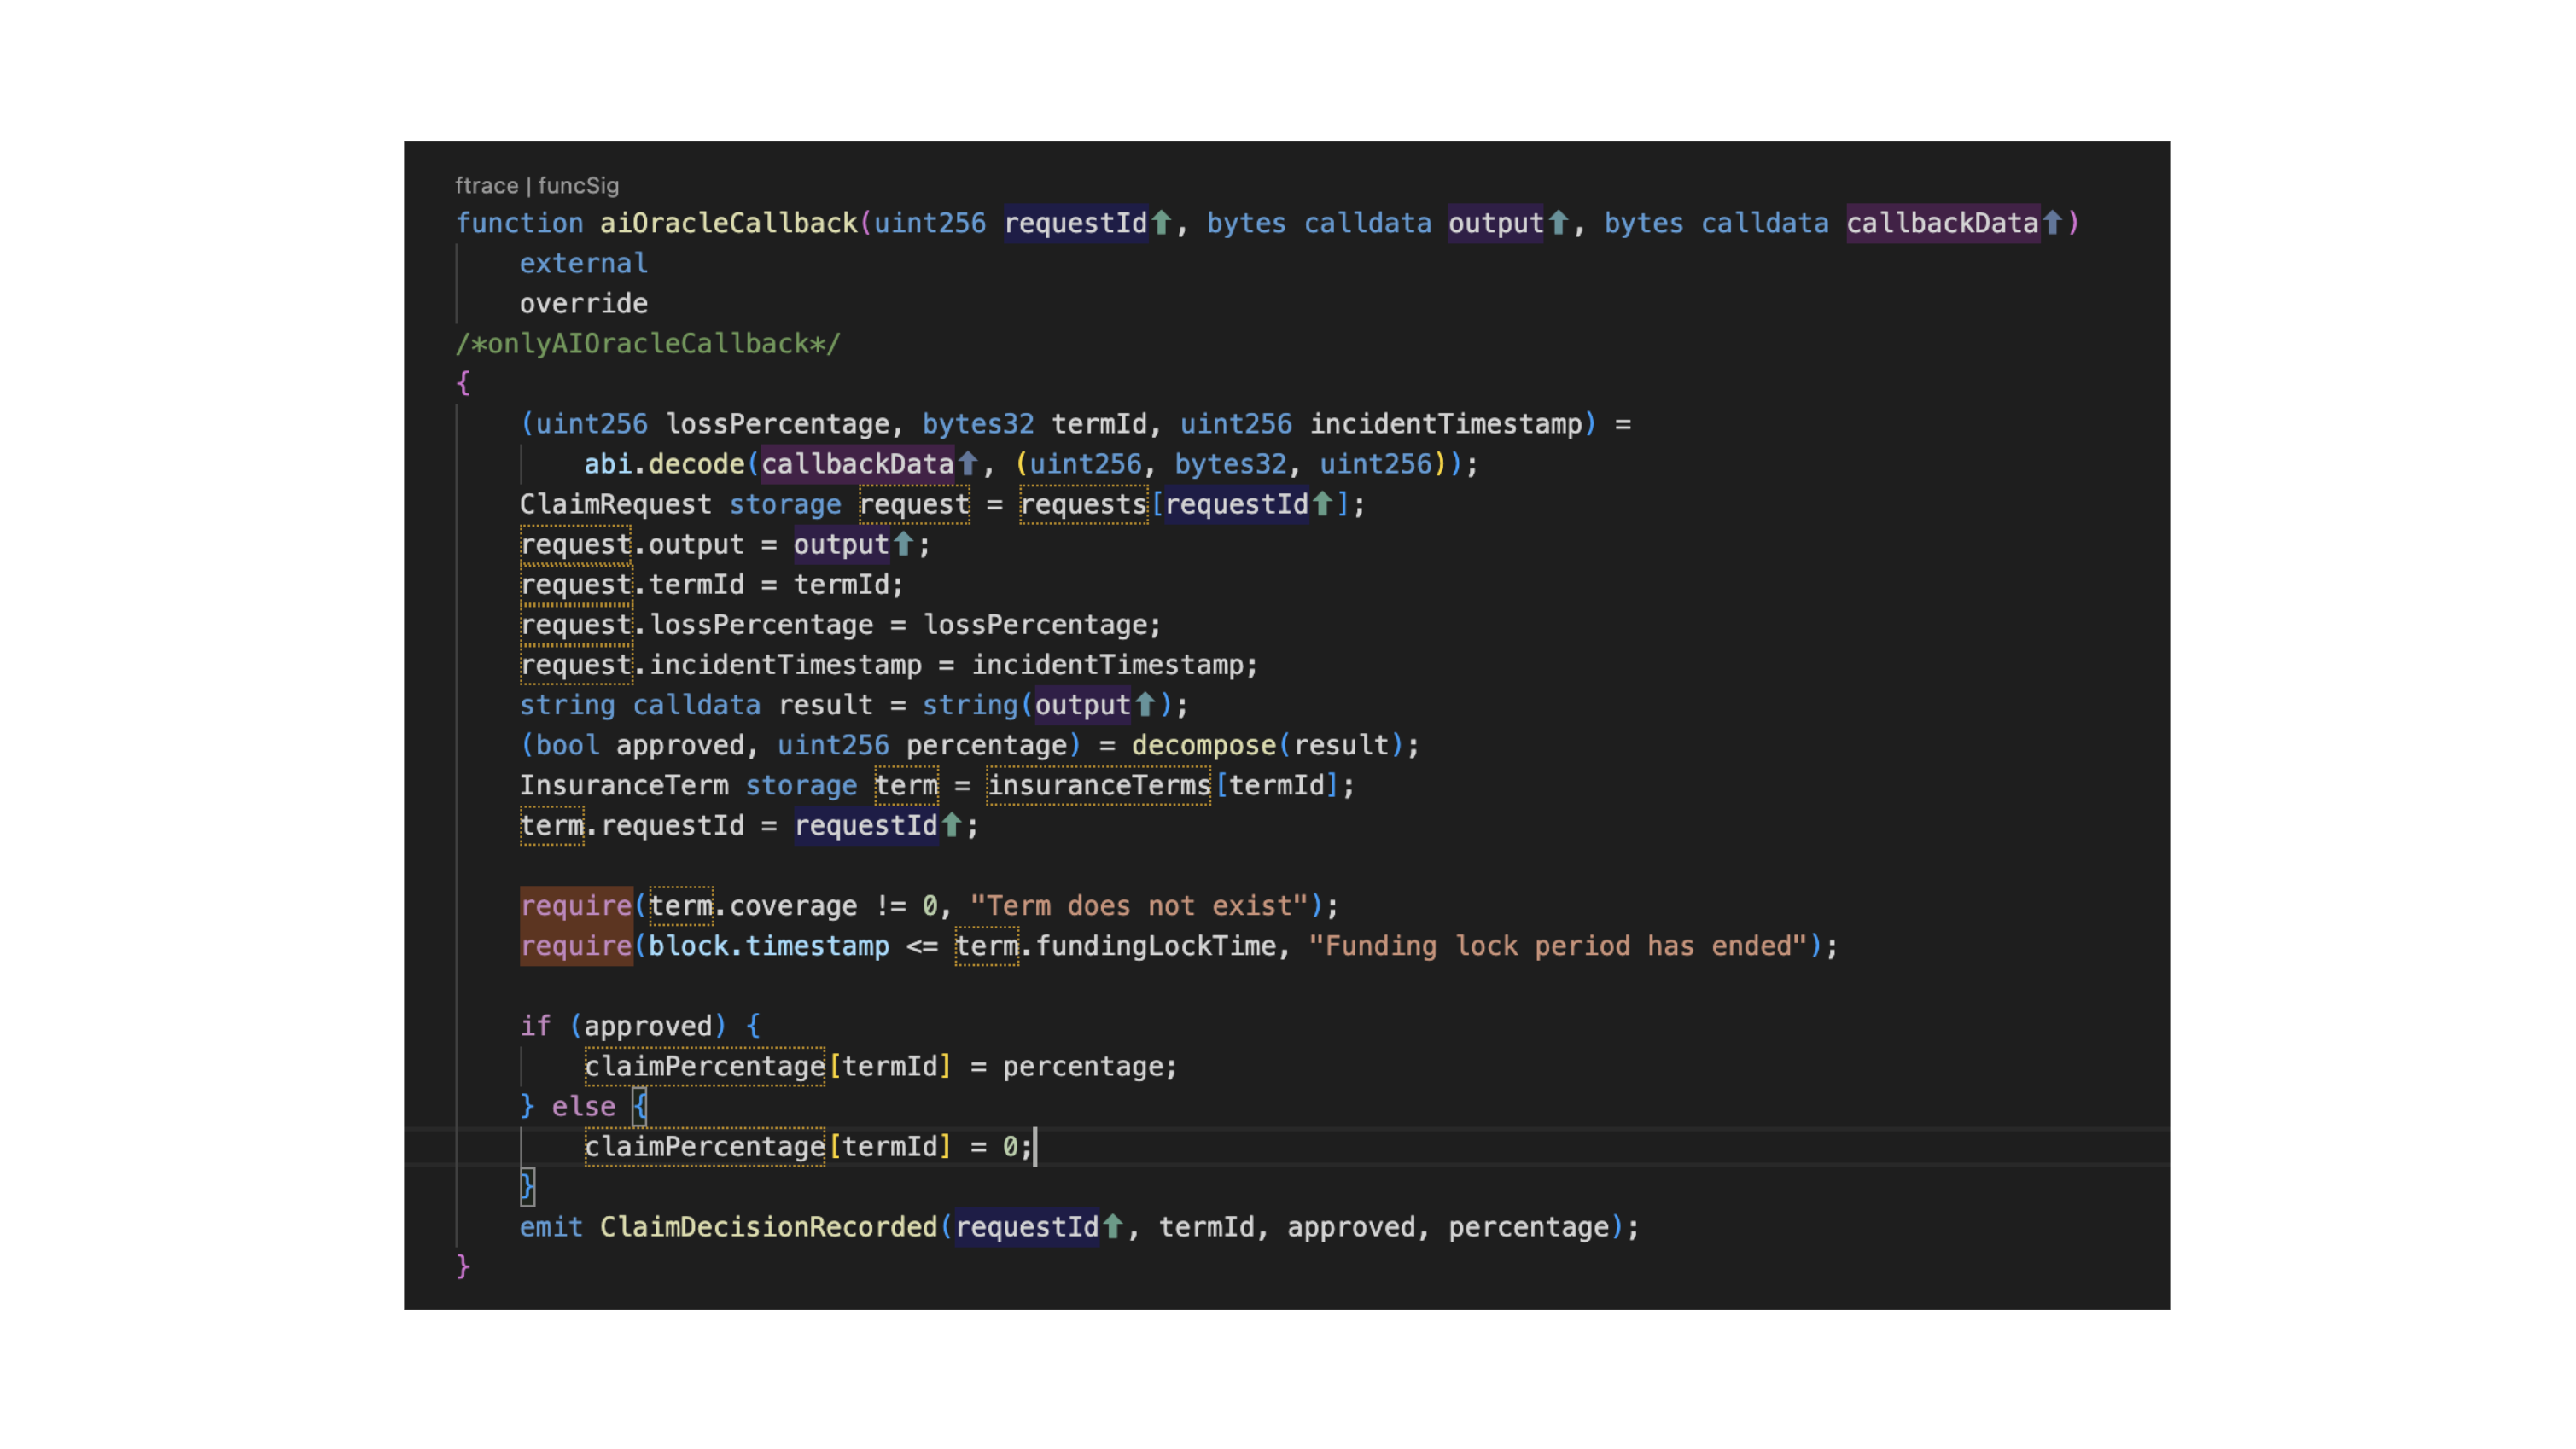2576x1449 pixels.
Task: Click the 'else' keyword
Action: (583, 1106)
